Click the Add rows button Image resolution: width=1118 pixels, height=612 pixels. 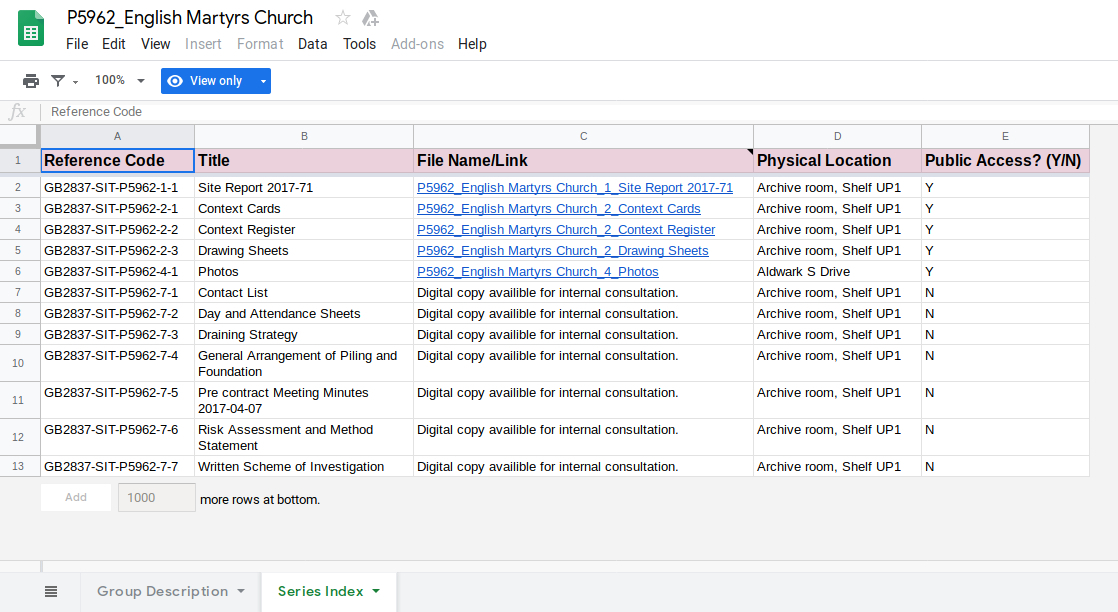(76, 497)
